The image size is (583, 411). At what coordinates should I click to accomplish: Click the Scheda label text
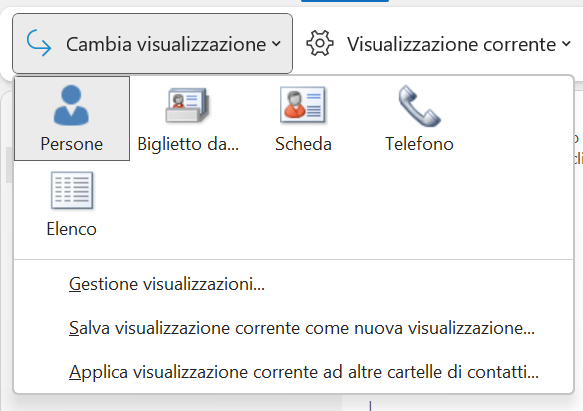point(303,144)
